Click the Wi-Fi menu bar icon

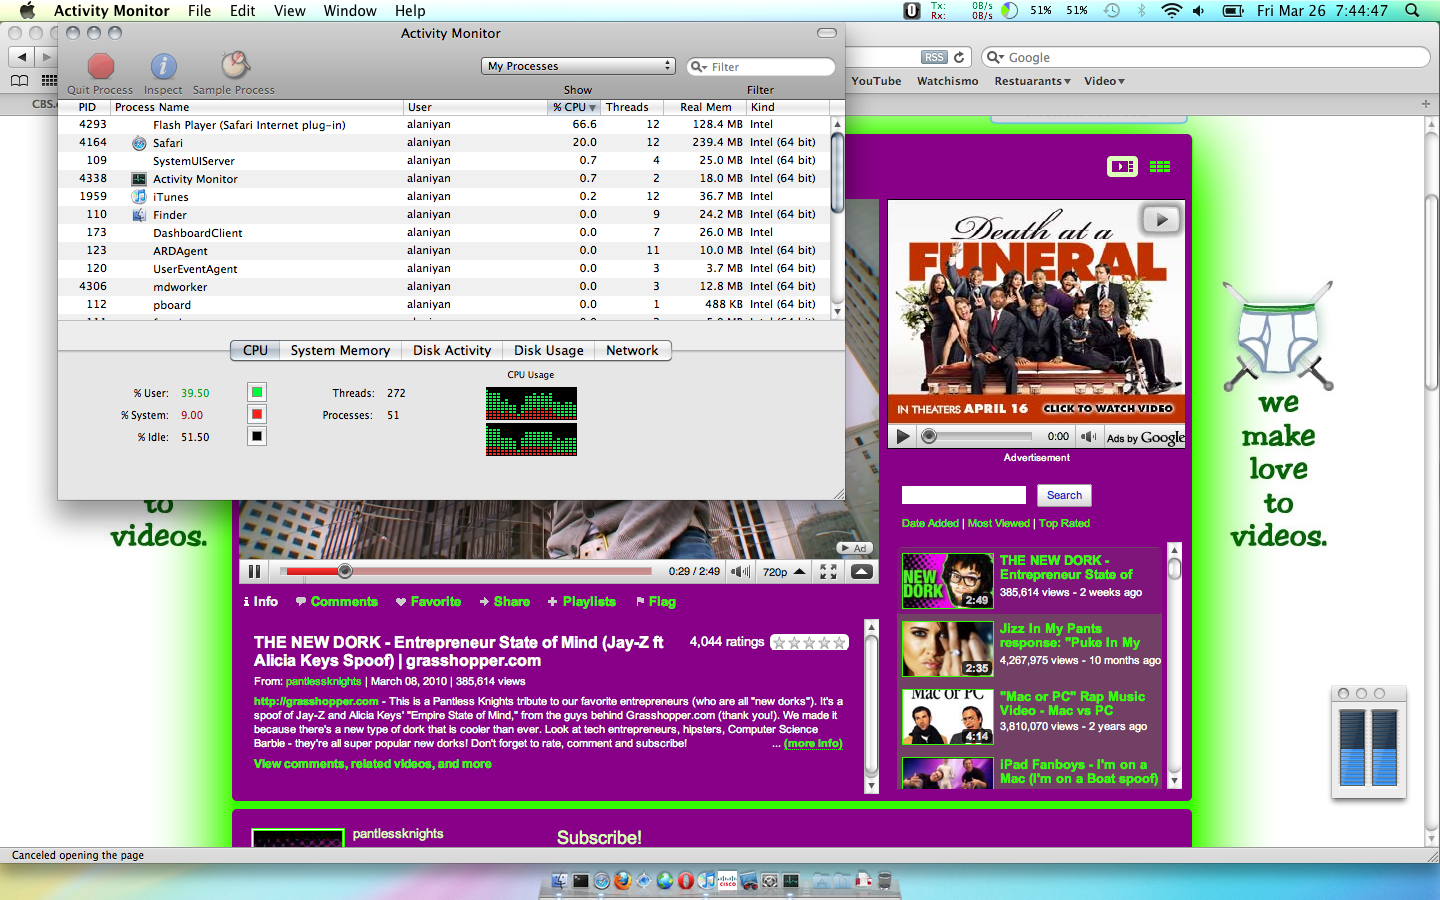click(x=1171, y=11)
